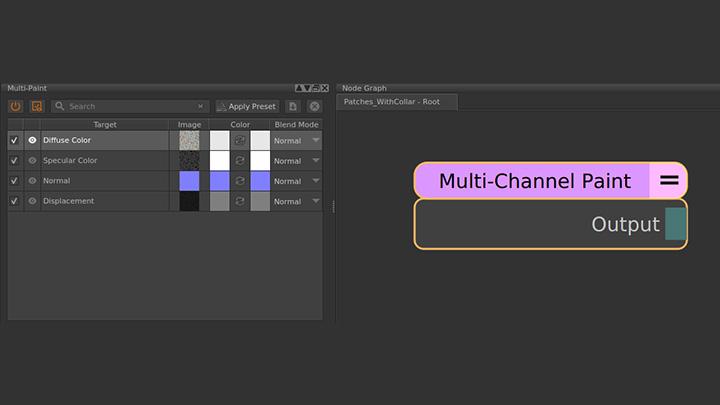
Task: Select the Multi-Channel Paint node title
Action: [x=535, y=180]
